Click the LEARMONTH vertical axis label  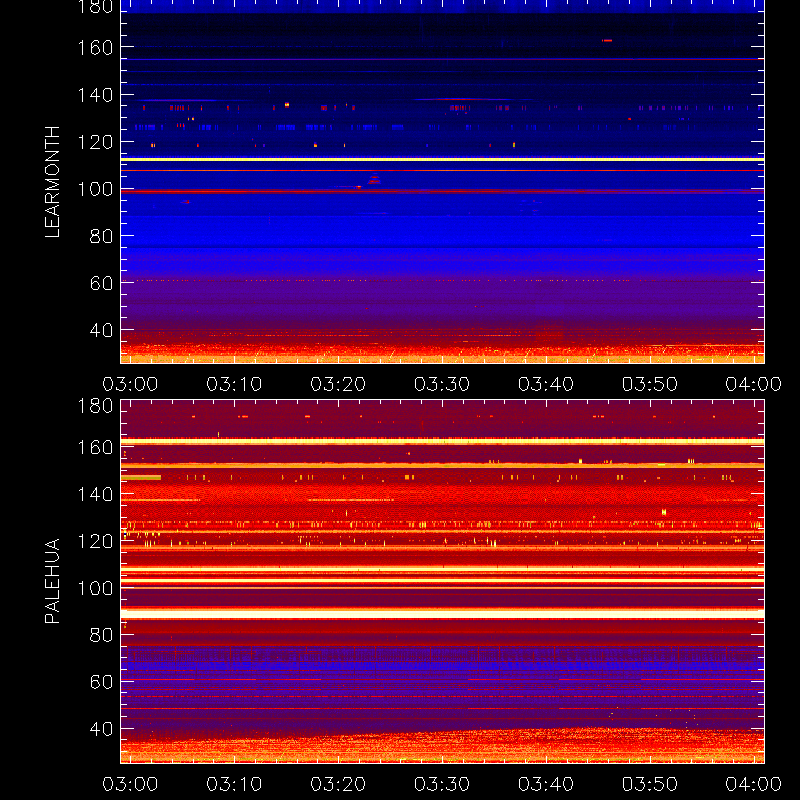pyautogui.click(x=53, y=182)
